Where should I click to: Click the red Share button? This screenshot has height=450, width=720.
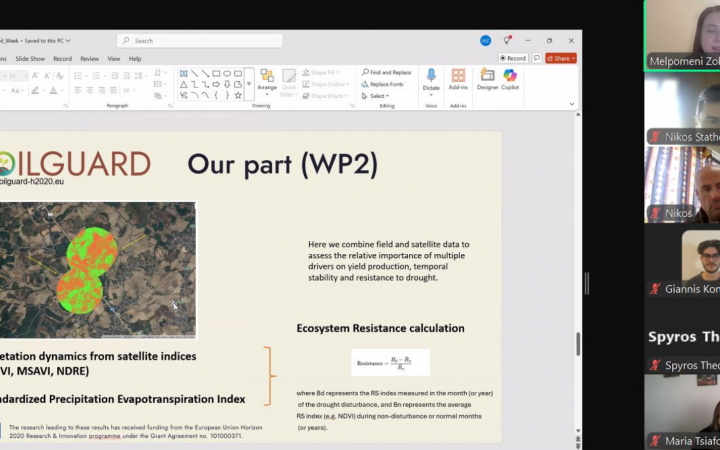(561, 58)
